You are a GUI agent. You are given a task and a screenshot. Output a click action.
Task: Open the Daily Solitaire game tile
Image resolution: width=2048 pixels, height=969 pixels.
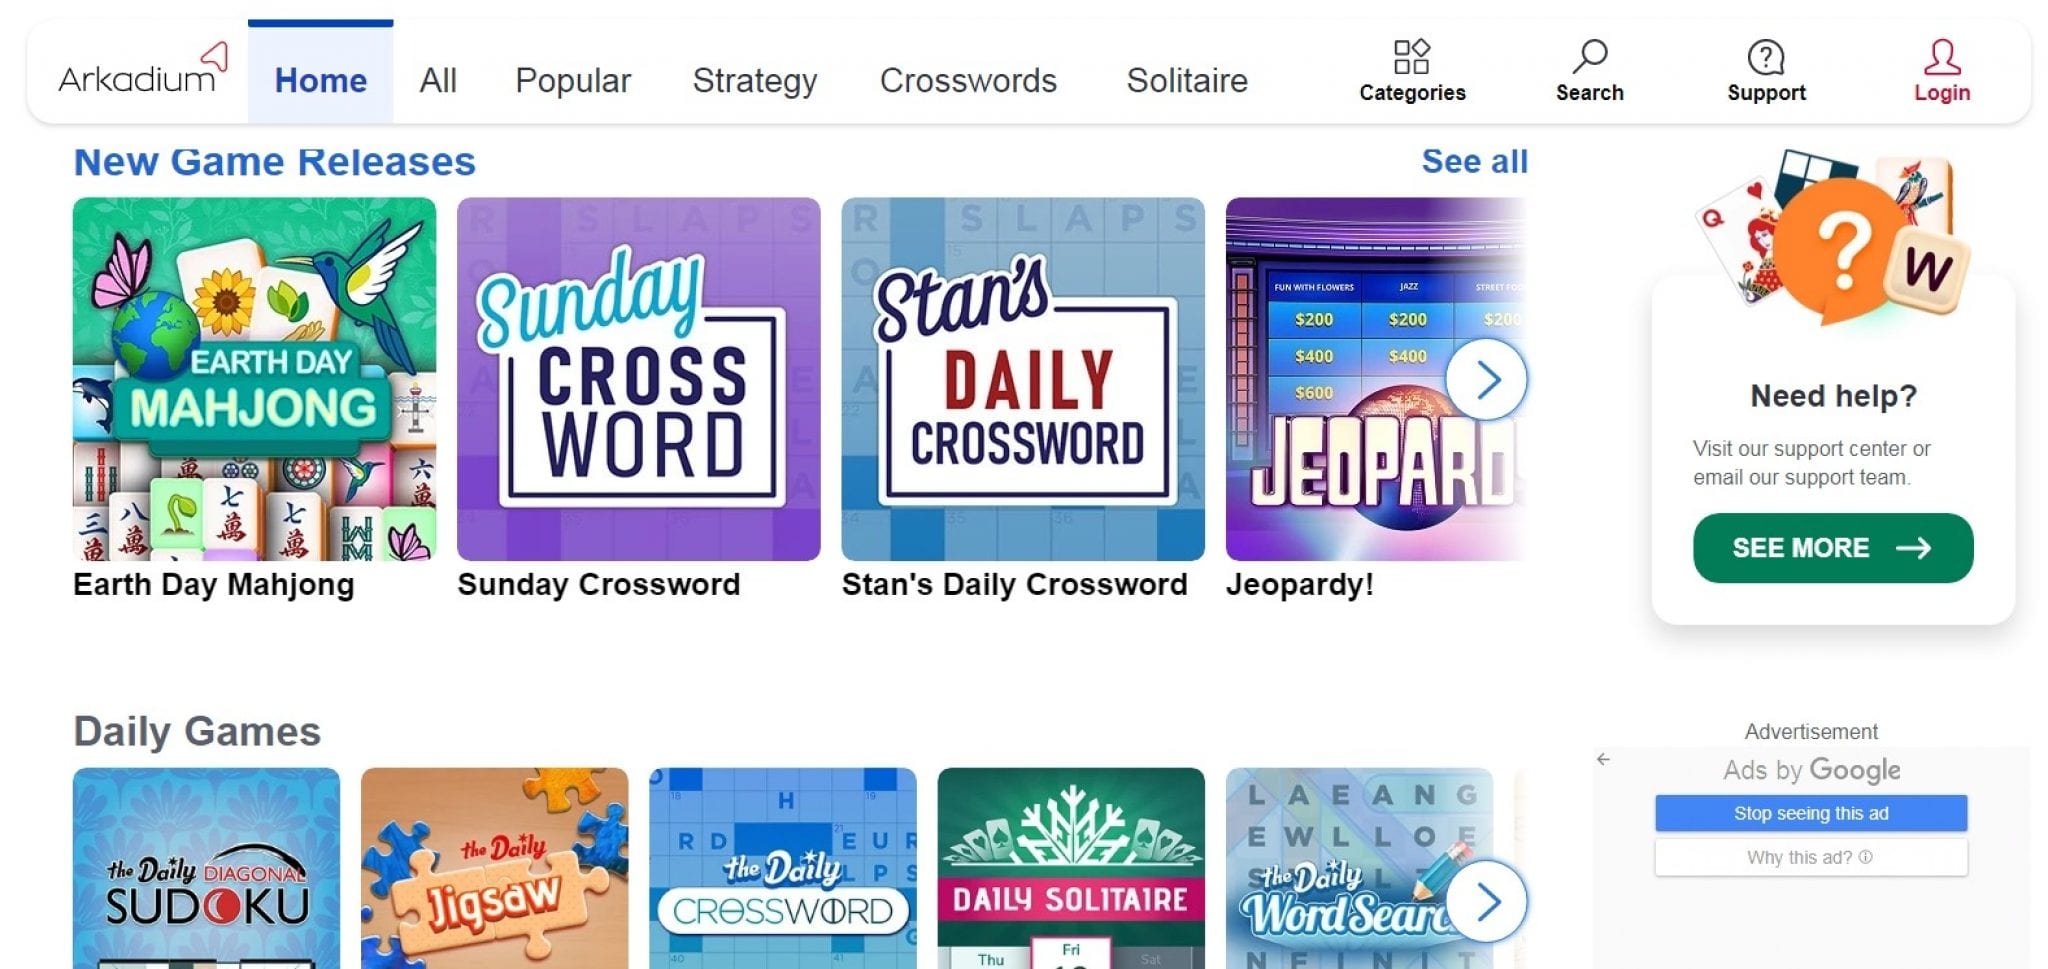coord(1071,868)
